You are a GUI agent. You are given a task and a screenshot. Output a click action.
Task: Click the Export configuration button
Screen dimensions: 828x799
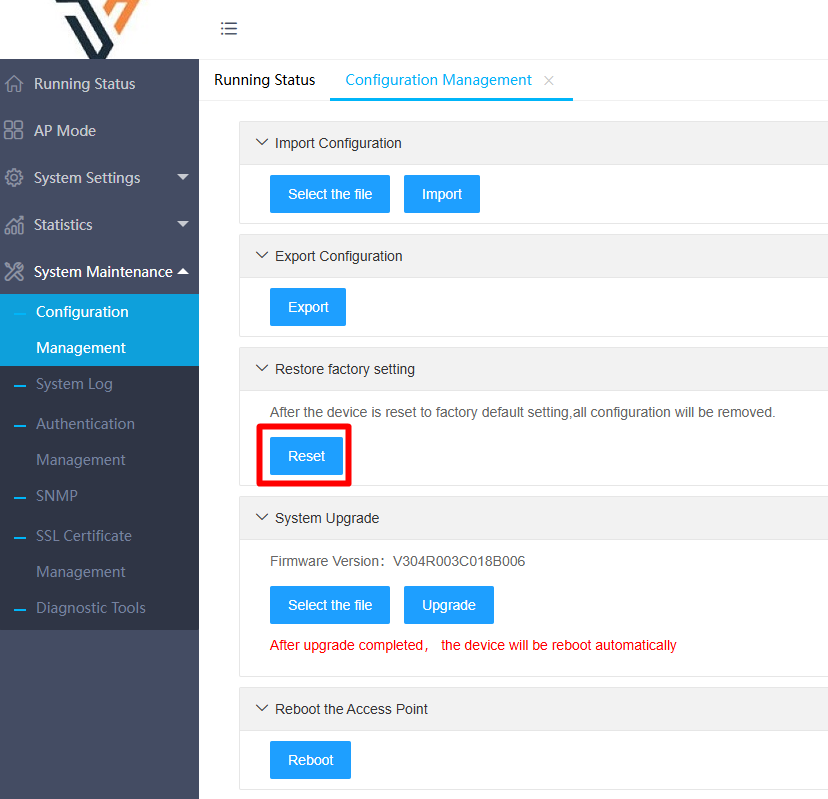pos(308,307)
